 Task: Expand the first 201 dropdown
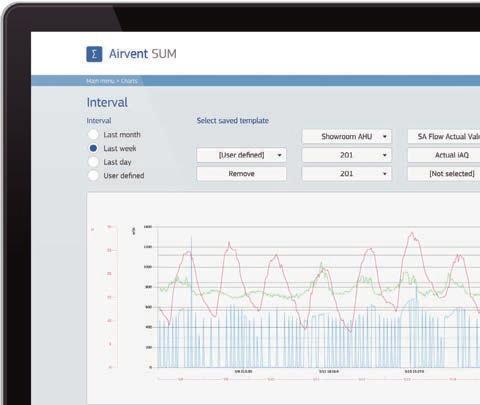pyautogui.click(x=347, y=155)
